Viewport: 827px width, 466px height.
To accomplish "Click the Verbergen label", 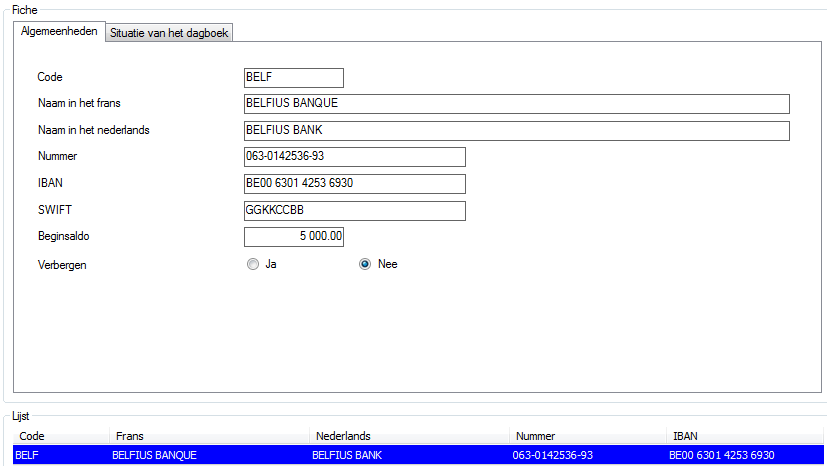I will click(x=62, y=265).
